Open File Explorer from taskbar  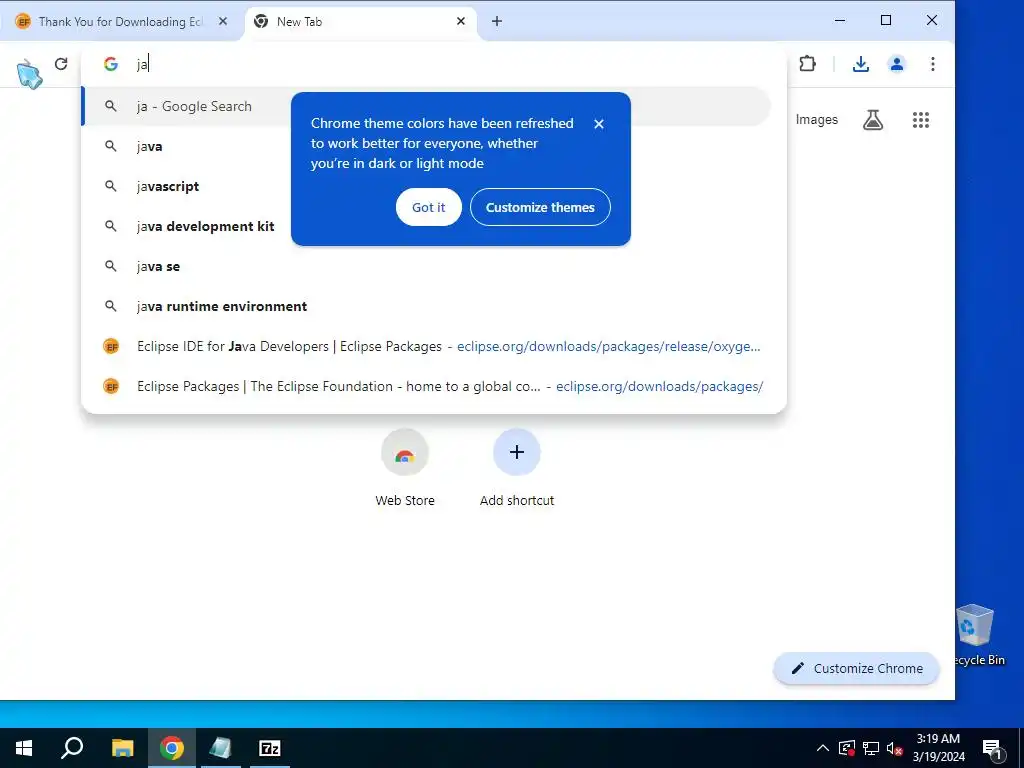(122, 748)
